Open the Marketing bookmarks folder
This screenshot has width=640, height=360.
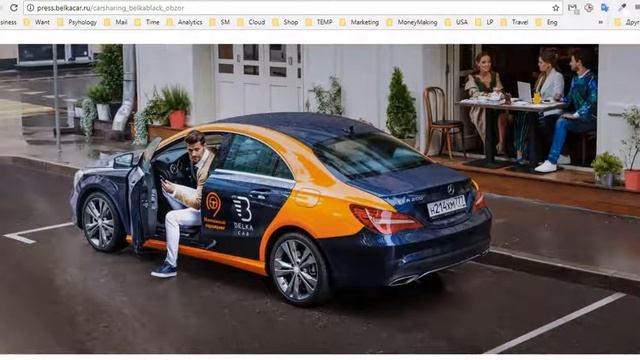(359, 22)
